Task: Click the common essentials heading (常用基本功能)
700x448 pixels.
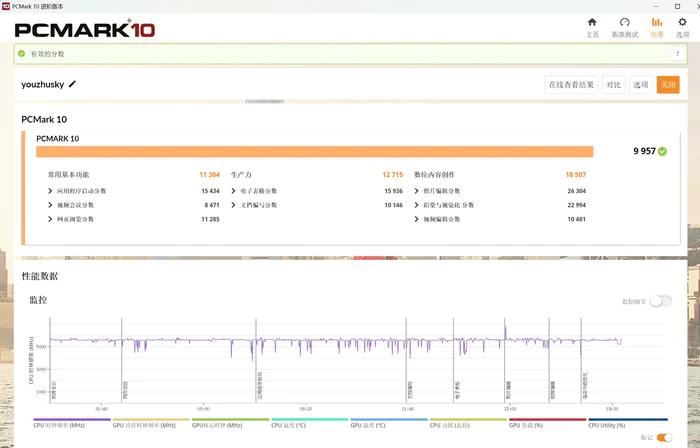Action: pos(68,175)
